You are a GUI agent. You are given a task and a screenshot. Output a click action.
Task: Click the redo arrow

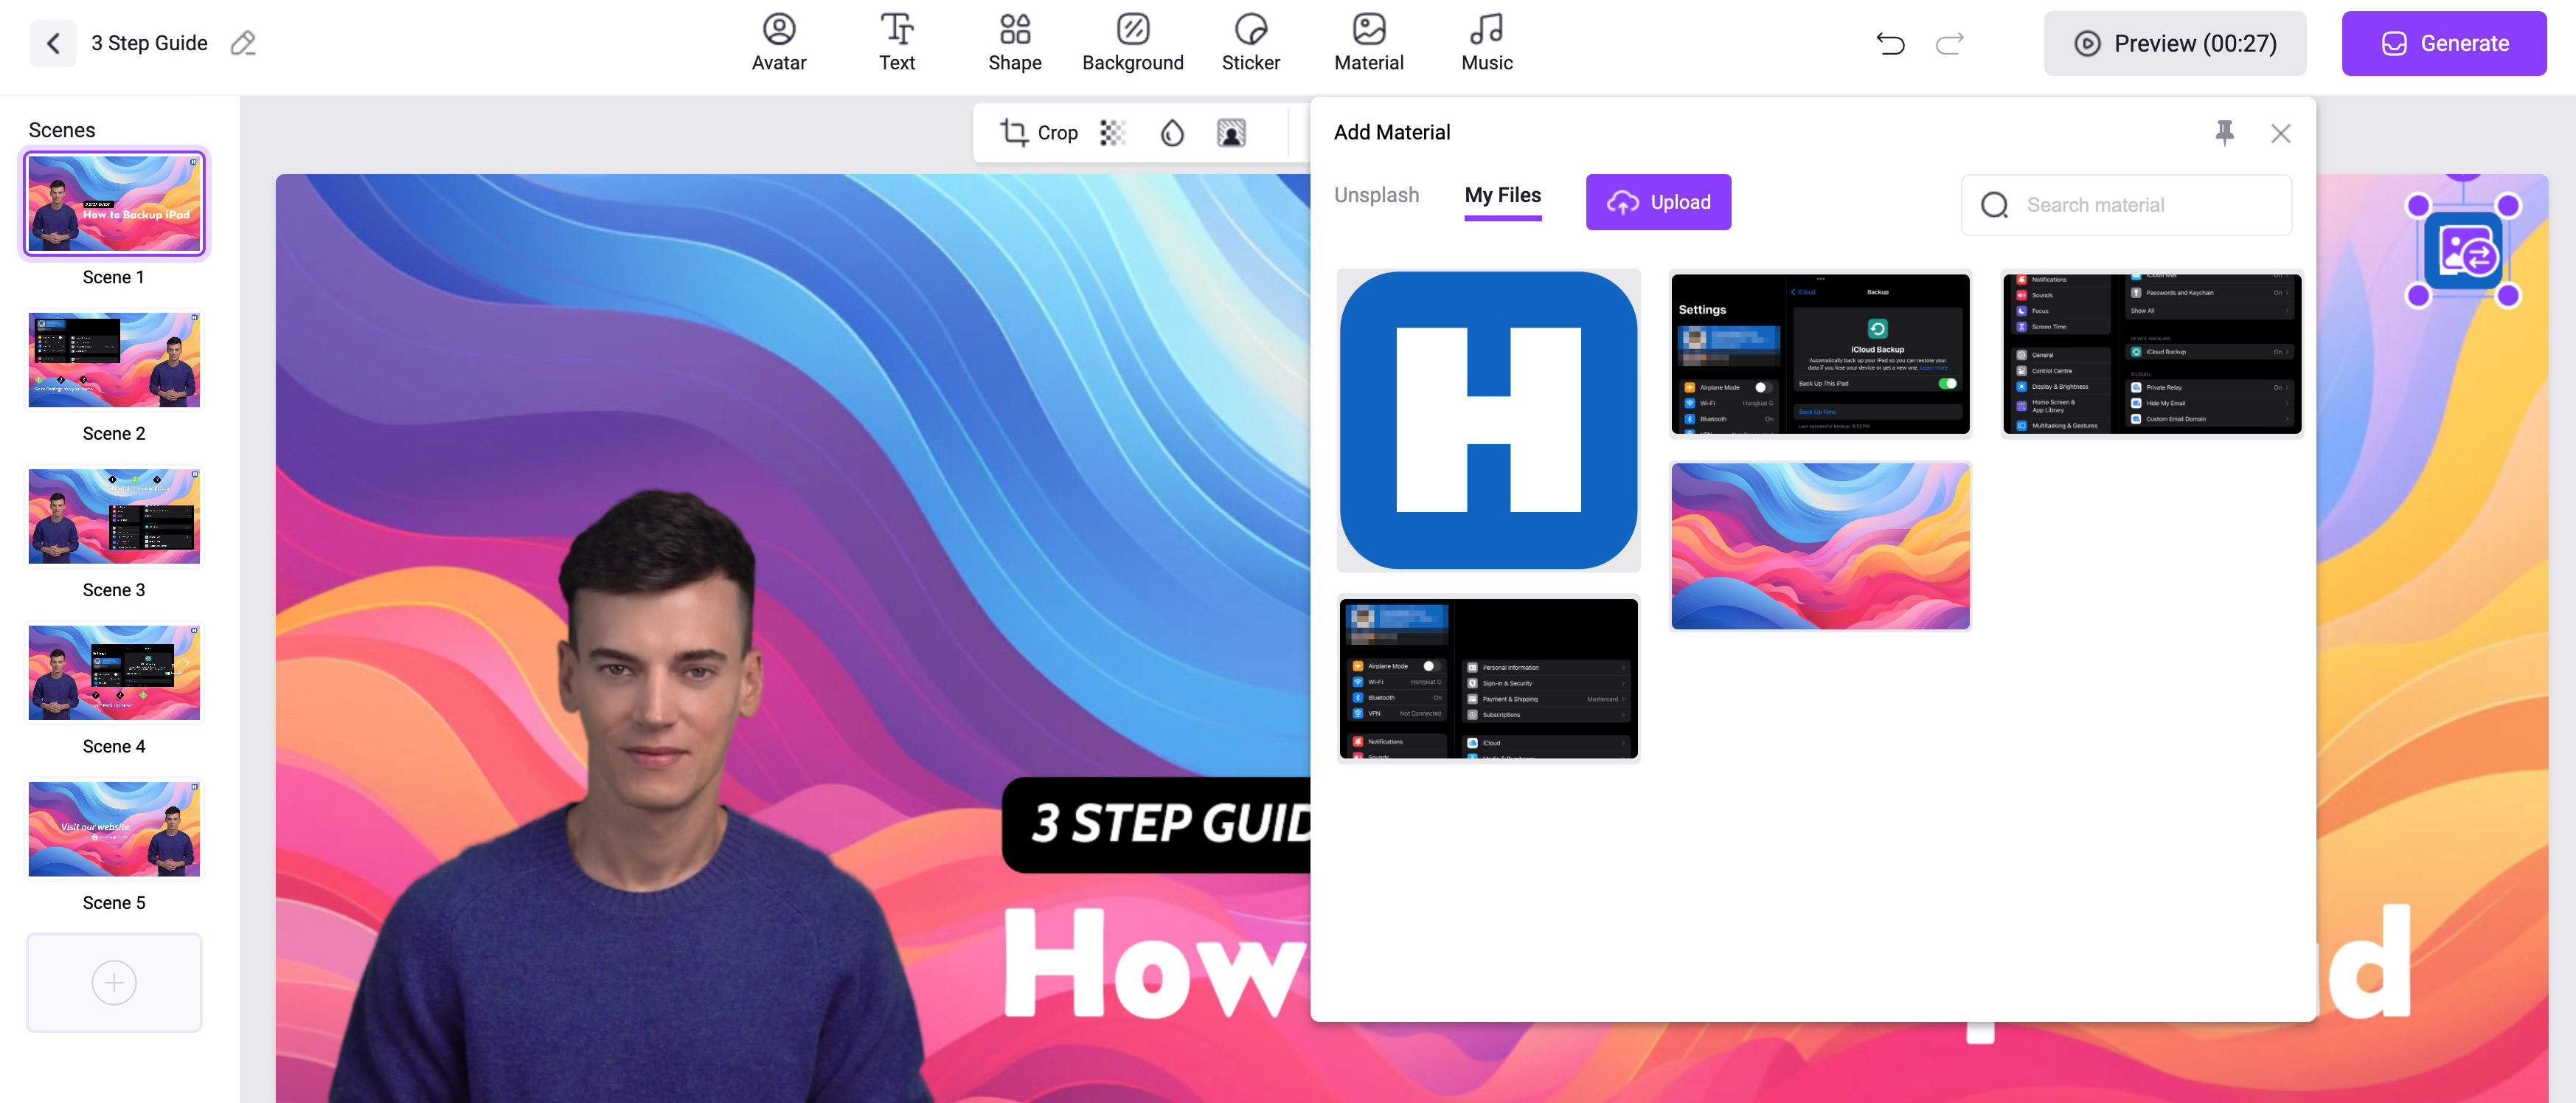(1950, 43)
